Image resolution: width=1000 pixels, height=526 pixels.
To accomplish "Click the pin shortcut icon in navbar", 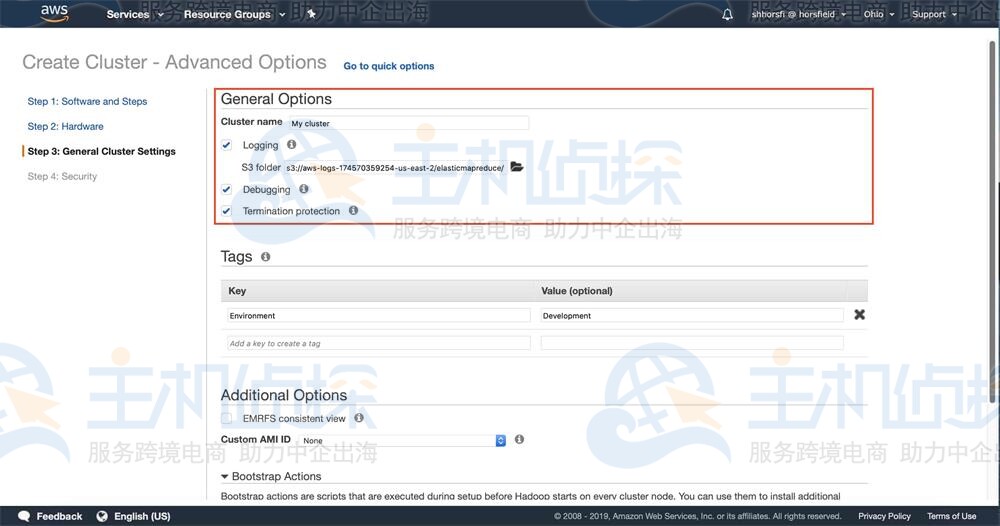I will point(311,14).
